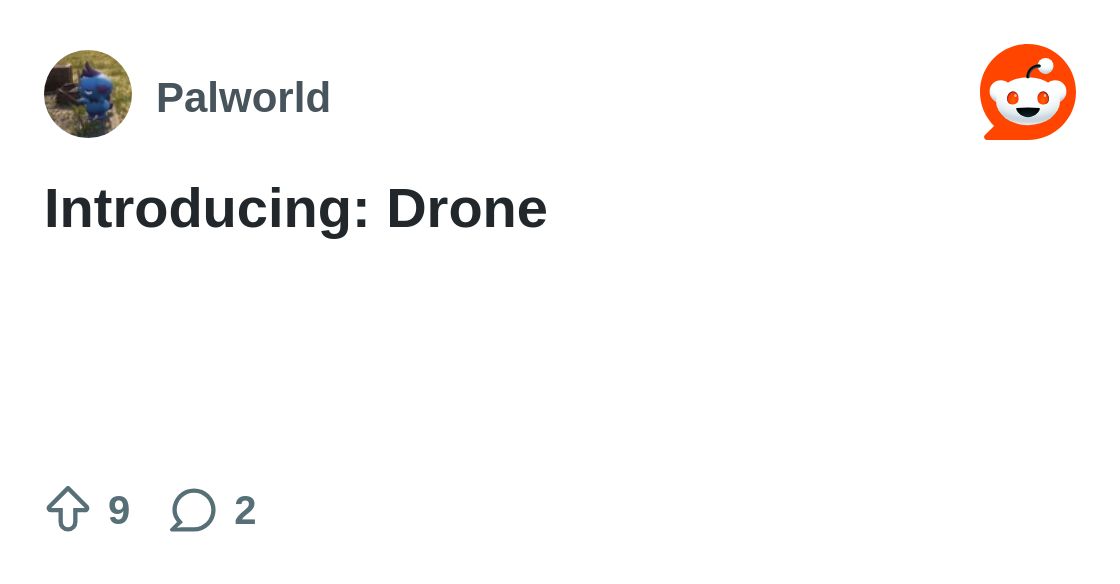1120x584 pixels.
Task: Go to Reddit home via orange logo
Action: pyautogui.click(x=1028, y=92)
